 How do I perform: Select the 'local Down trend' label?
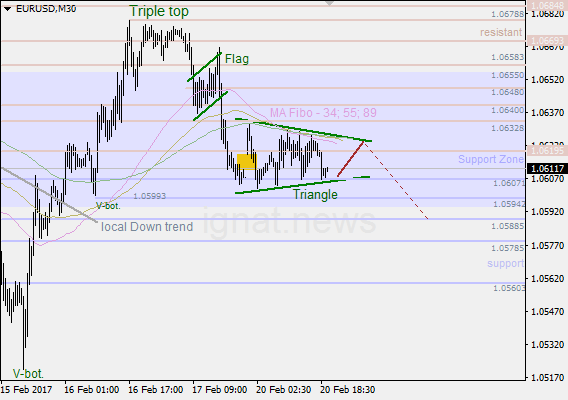[147, 227]
